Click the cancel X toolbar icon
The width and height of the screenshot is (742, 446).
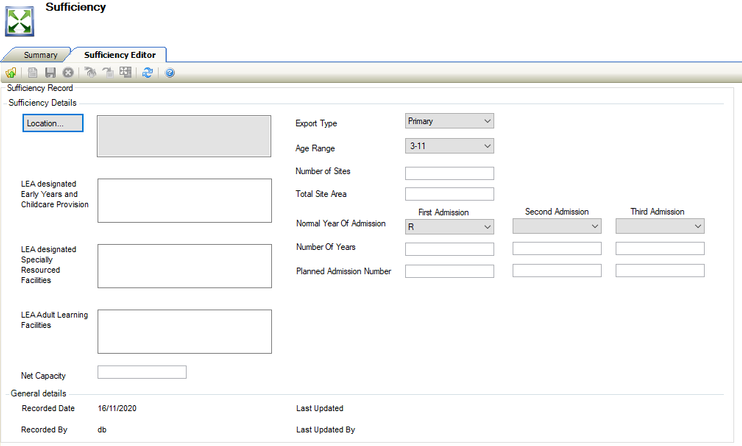click(x=67, y=73)
